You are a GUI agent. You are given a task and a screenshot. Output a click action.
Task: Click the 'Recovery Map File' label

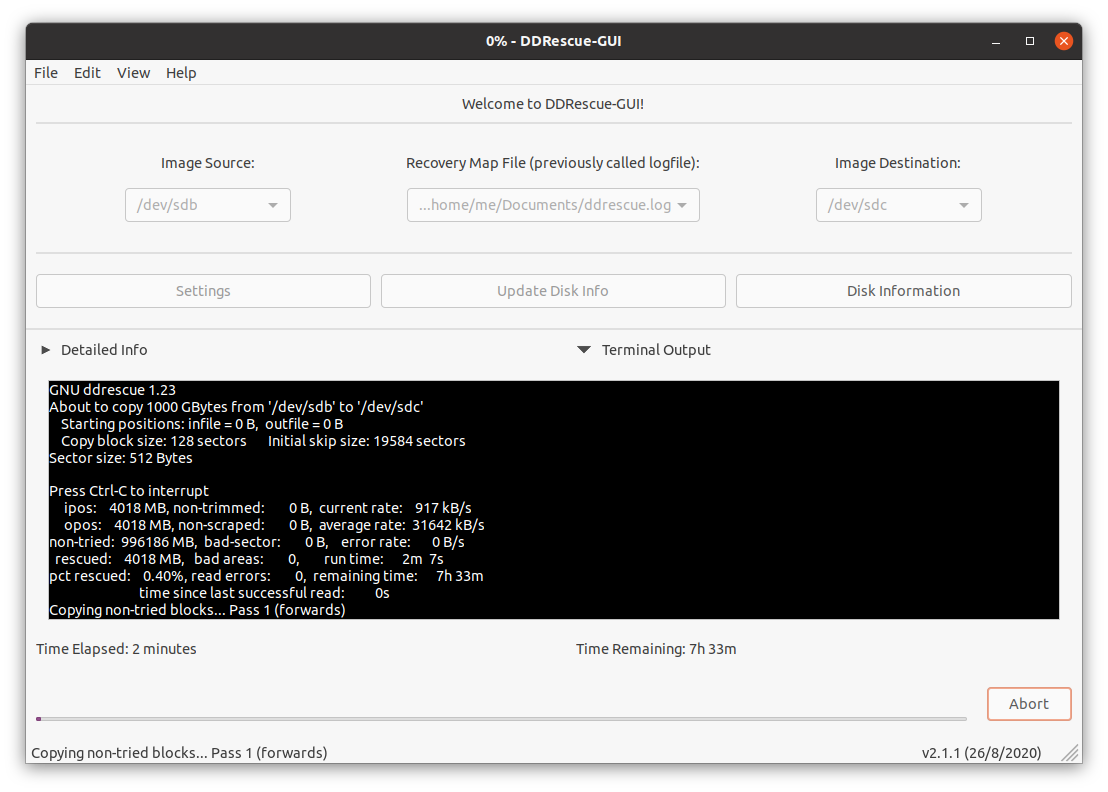click(x=553, y=163)
